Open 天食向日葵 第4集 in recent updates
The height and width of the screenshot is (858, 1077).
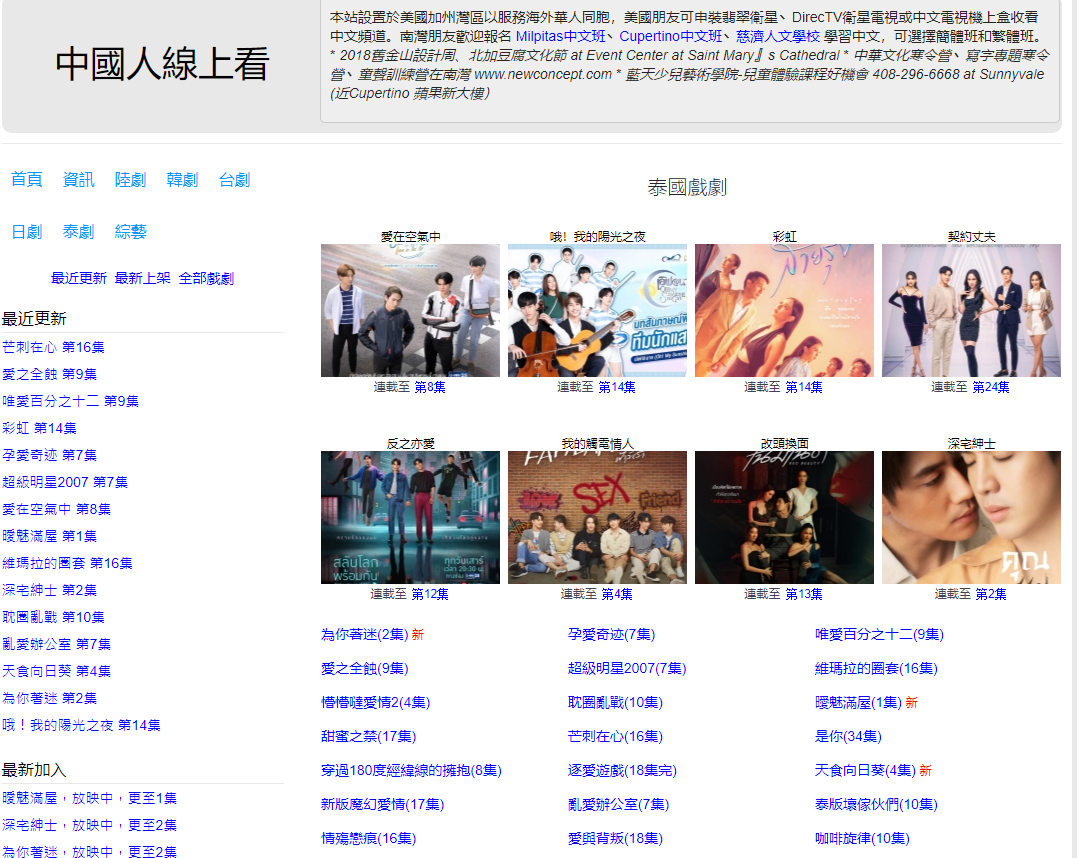click(x=56, y=671)
